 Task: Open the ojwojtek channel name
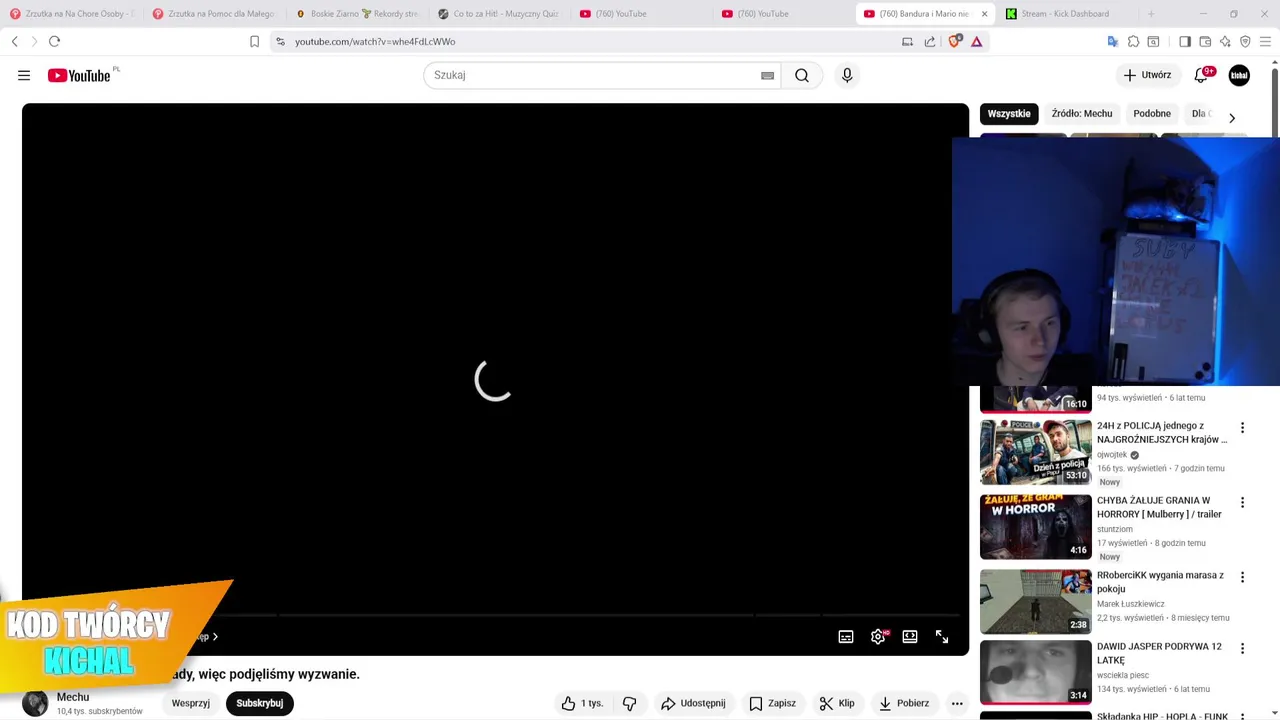1112,455
